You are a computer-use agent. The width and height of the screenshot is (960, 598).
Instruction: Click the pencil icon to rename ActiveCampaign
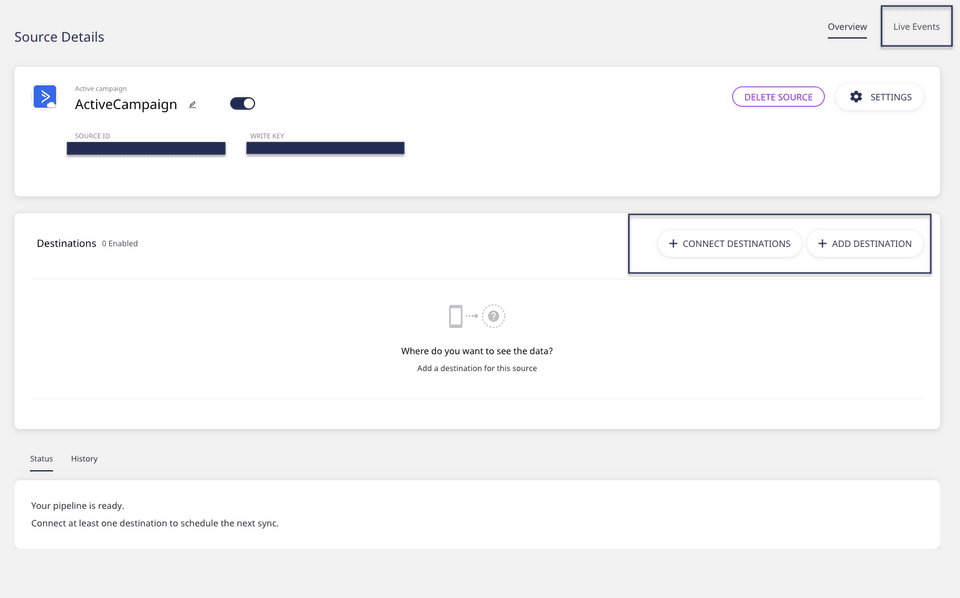pyautogui.click(x=193, y=104)
